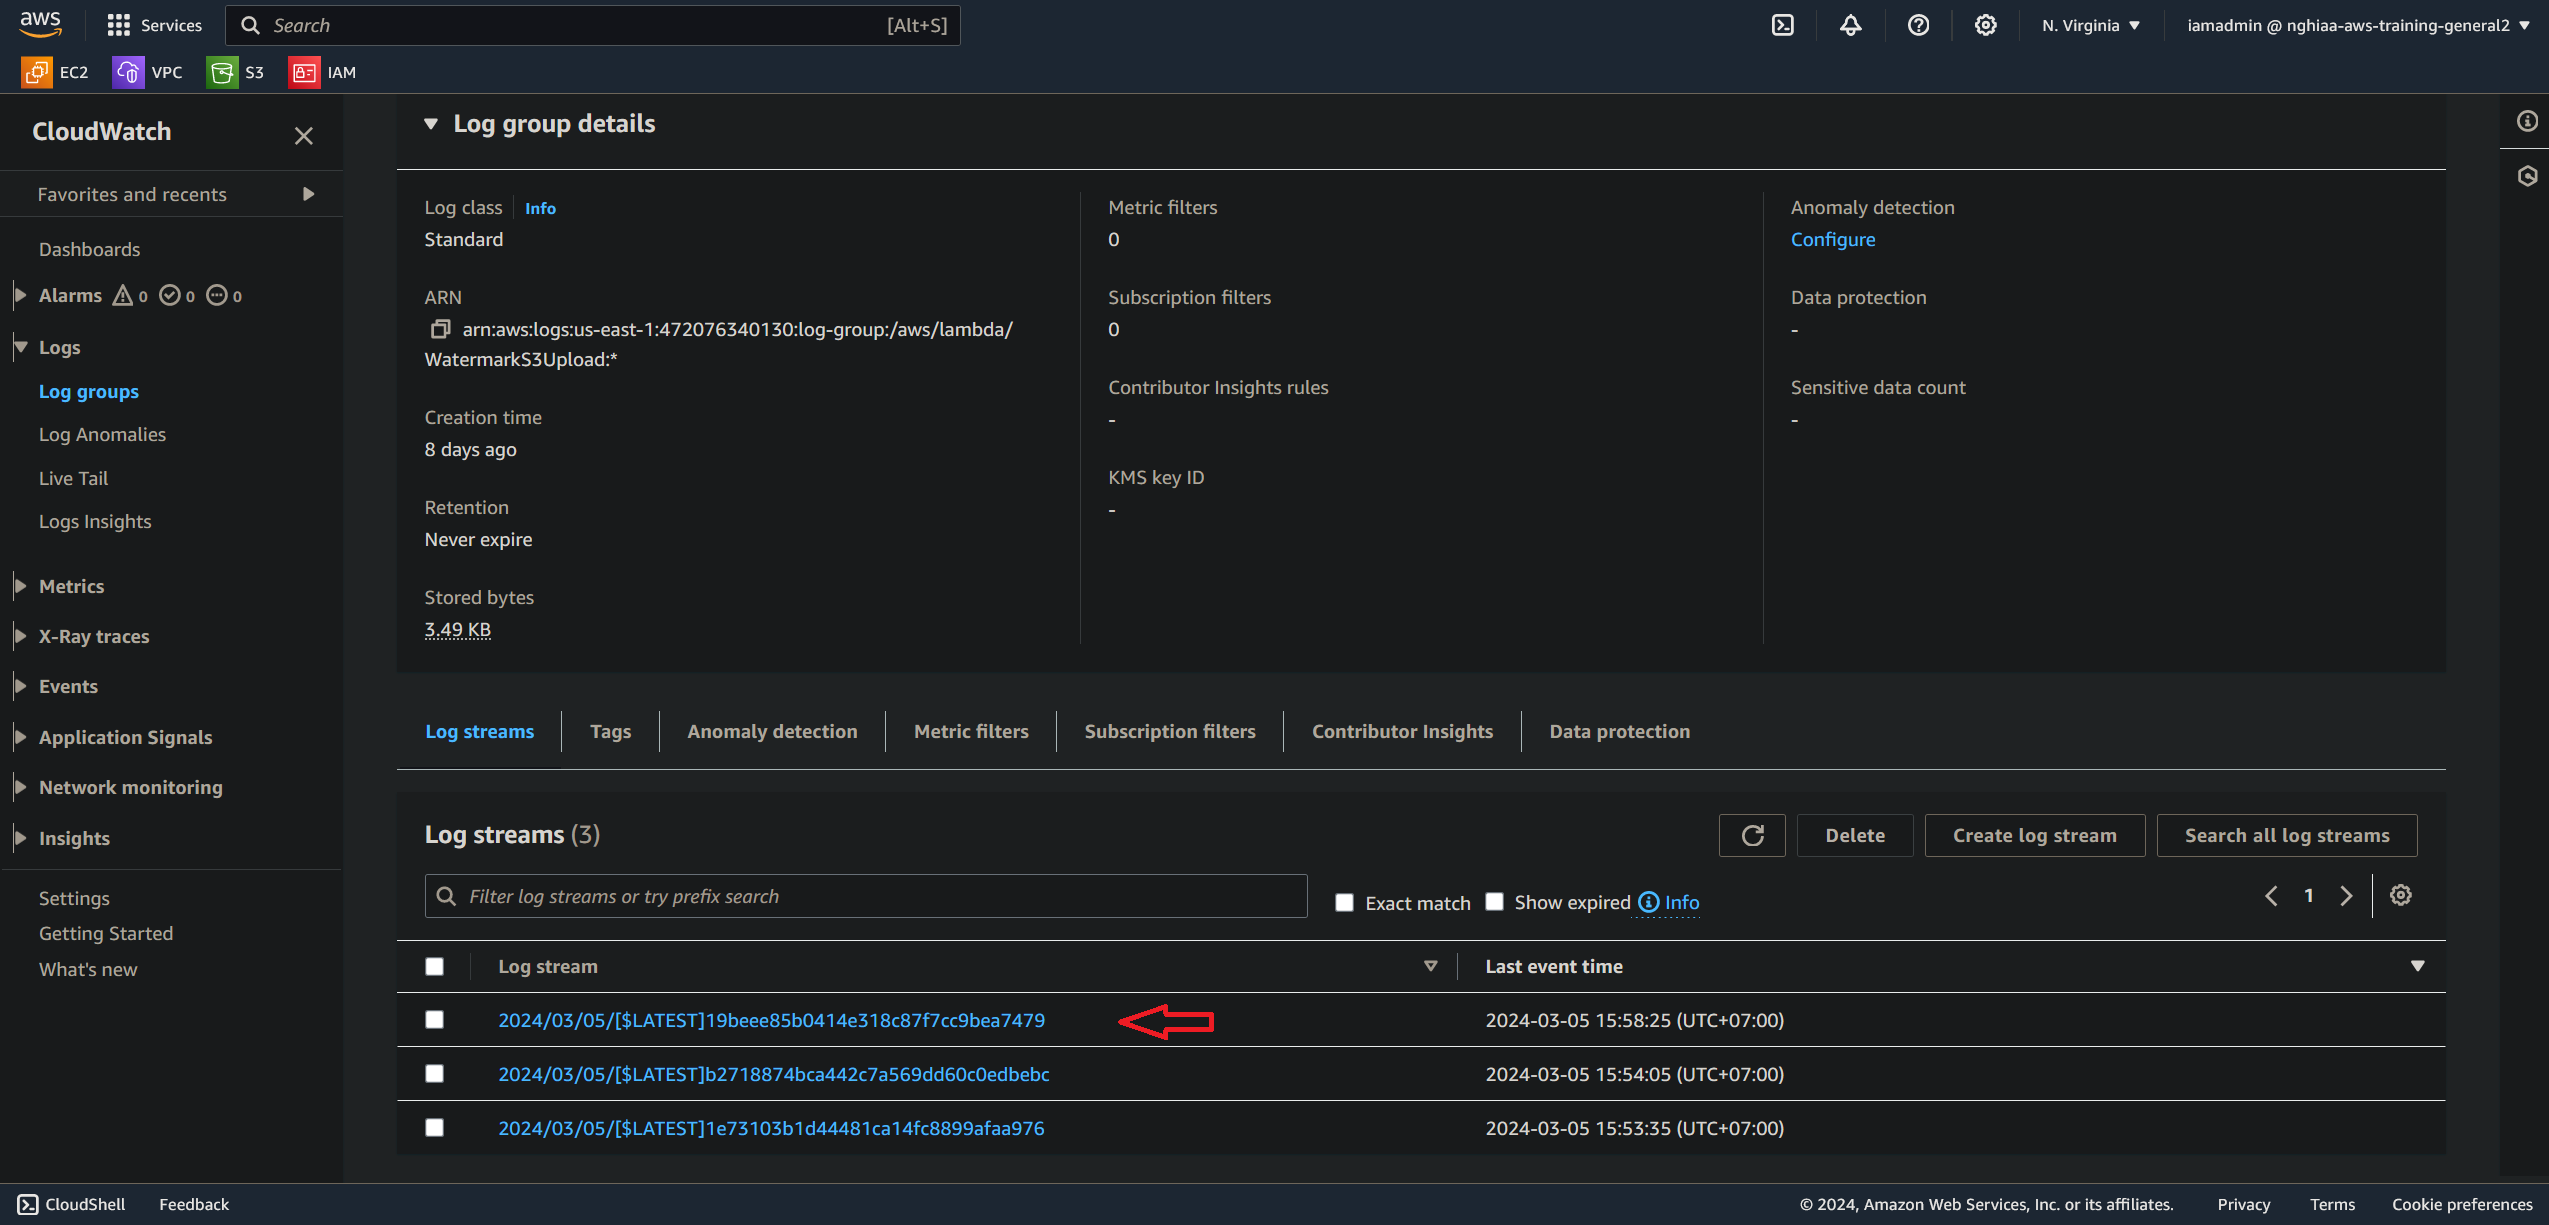Open Configure anomaly detection link
The image size is (2549, 1225).
(x=1833, y=239)
